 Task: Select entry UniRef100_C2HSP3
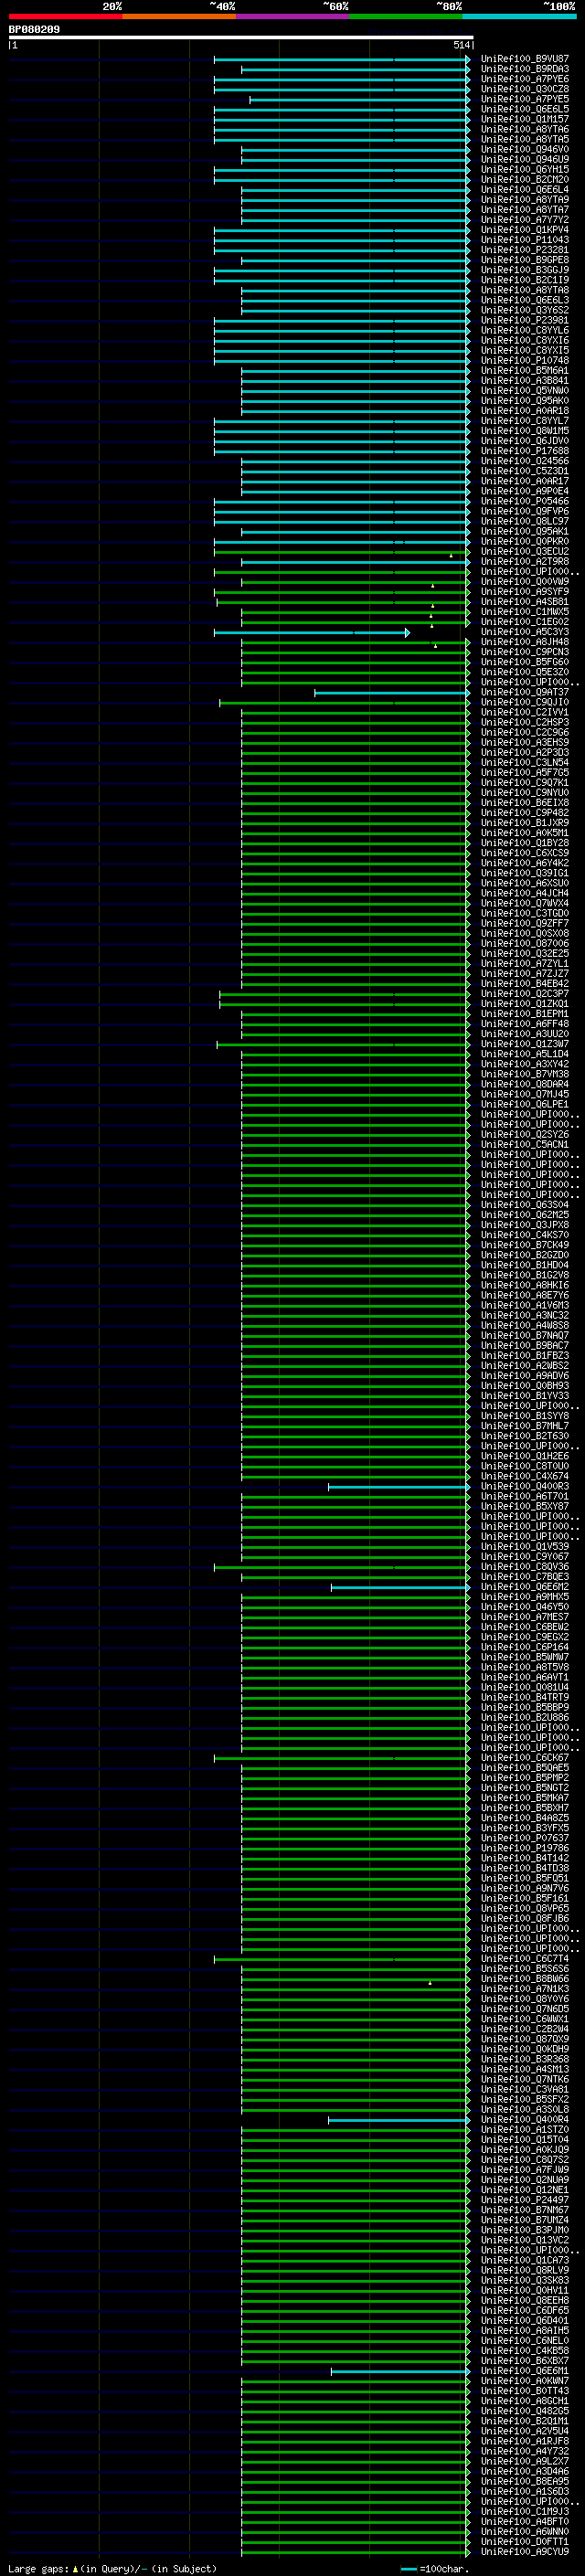pyautogui.click(x=525, y=722)
